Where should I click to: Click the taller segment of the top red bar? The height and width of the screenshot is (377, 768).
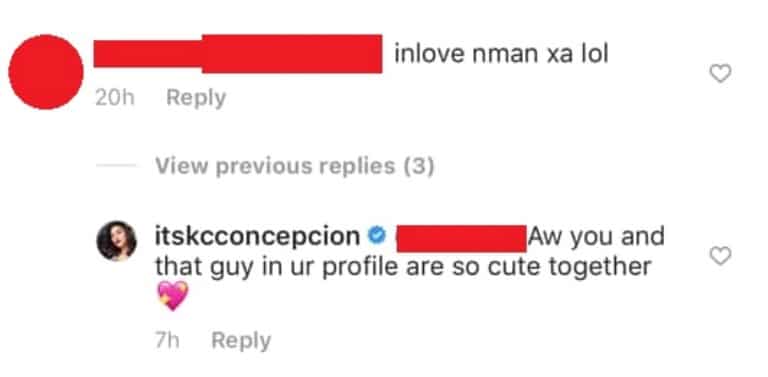(x=292, y=53)
